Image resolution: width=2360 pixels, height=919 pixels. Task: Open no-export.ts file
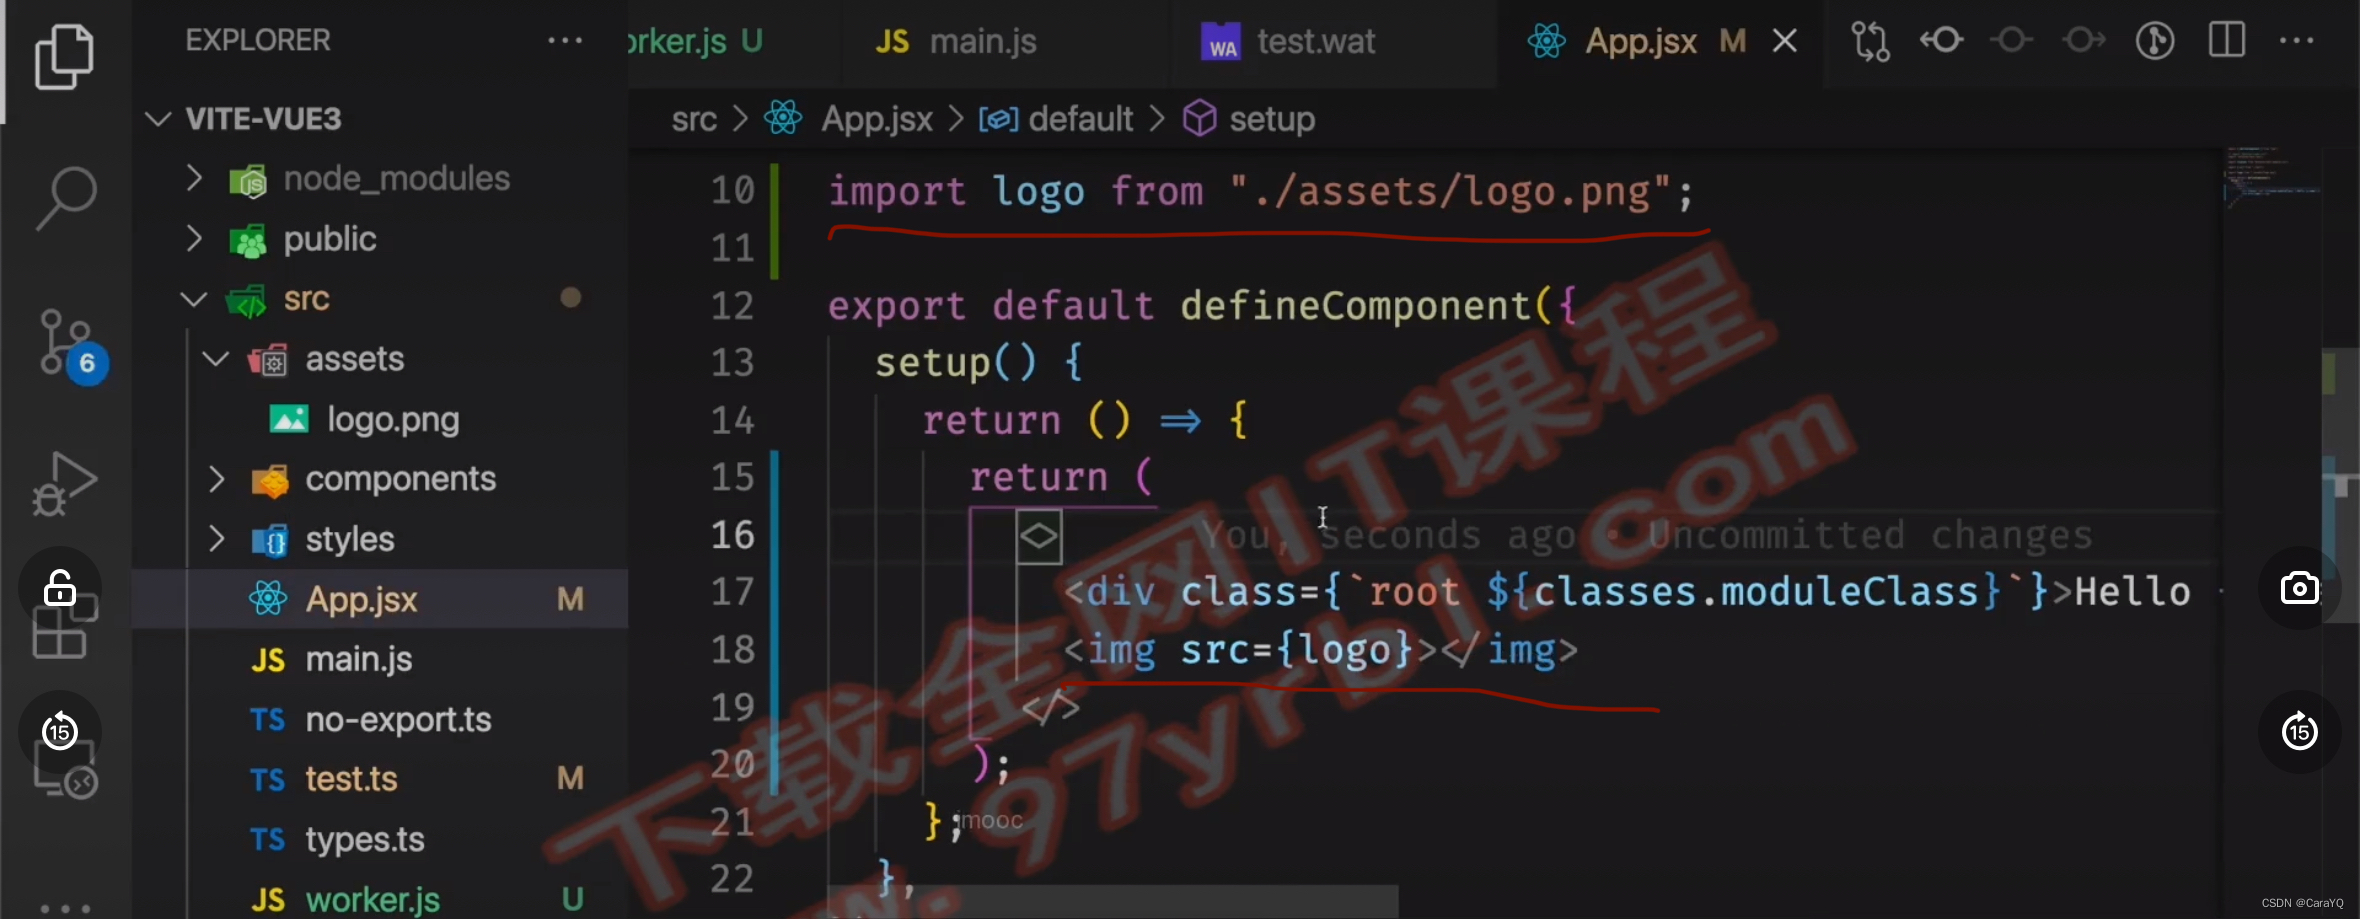(x=380, y=719)
